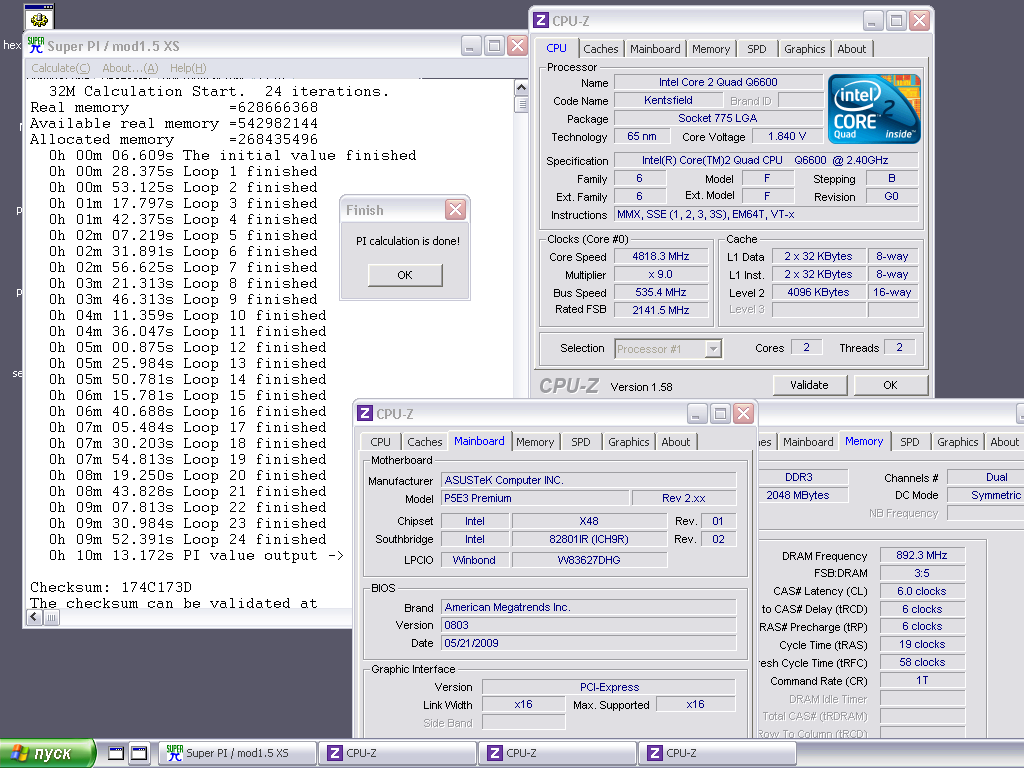This screenshot has width=1024, height=768.
Task: Select the Memory tab in top CPU-Z window
Action: click(711, 49)
